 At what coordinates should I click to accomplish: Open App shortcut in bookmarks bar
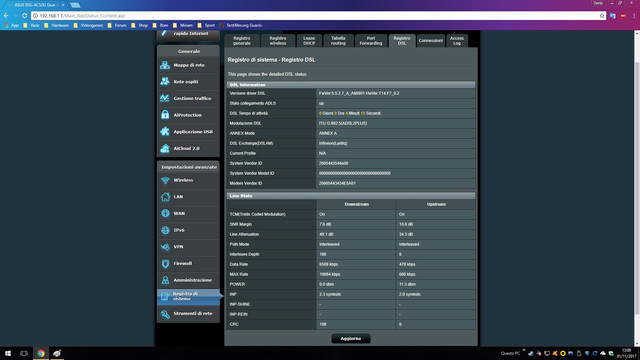point(11,25)
